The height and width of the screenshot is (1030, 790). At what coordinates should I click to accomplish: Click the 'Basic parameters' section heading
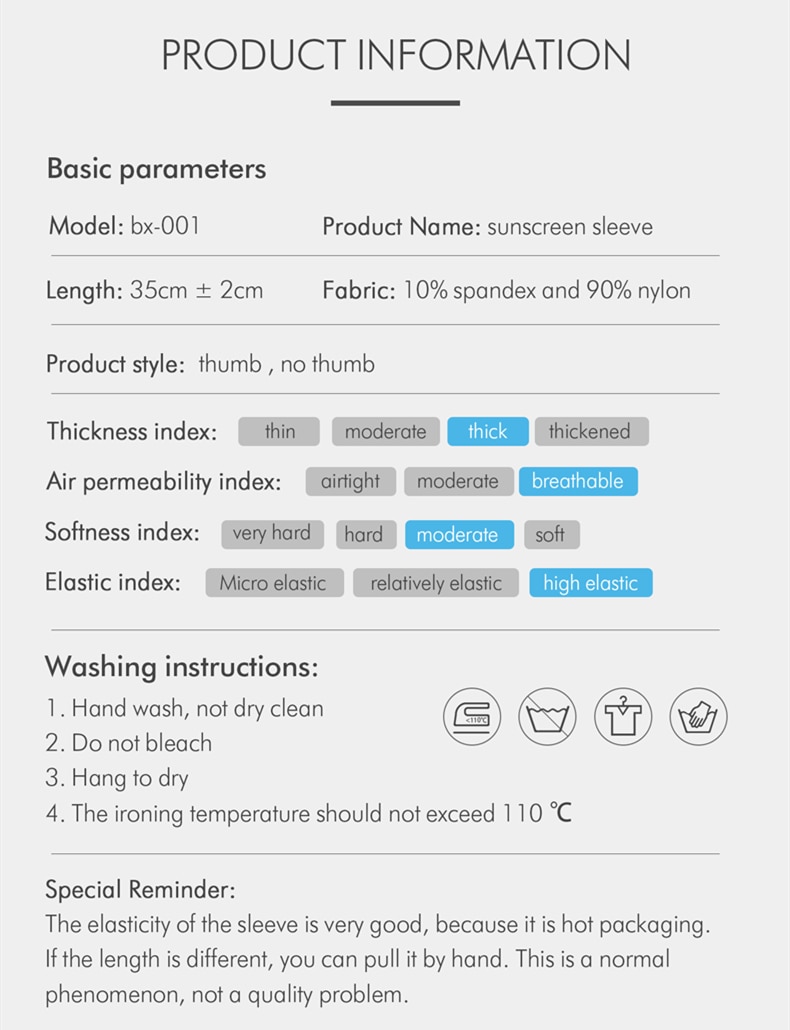(156, 169)
